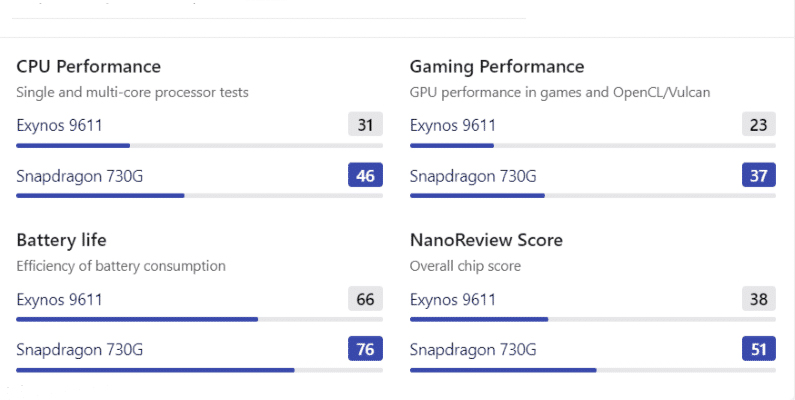
Task: Click the Battery life score badge 66
Action: click(x=365, y=299)
